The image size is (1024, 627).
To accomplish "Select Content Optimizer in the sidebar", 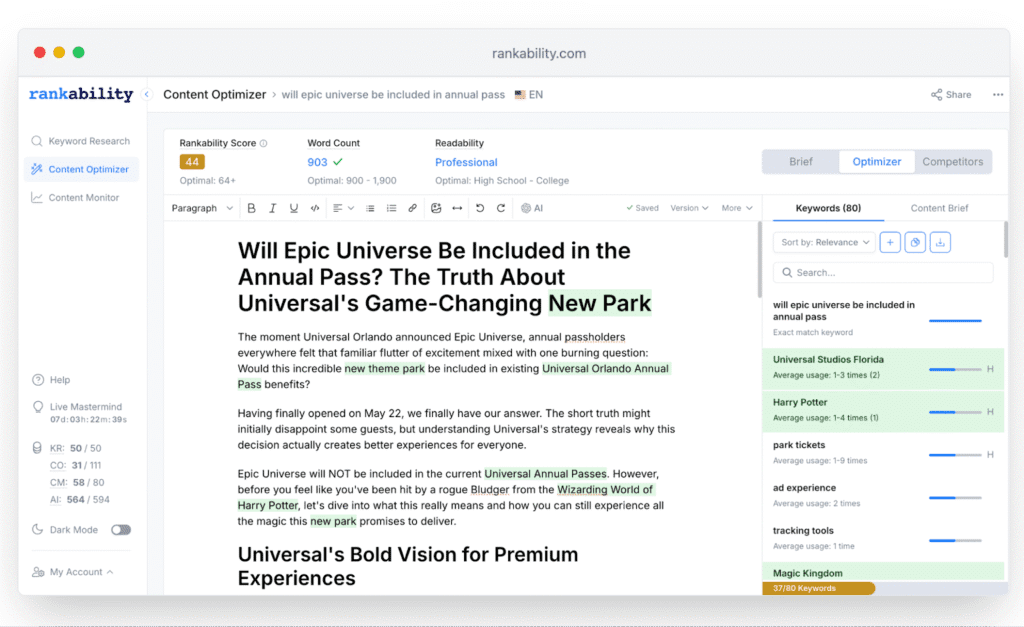I will [x=81, y=169].
